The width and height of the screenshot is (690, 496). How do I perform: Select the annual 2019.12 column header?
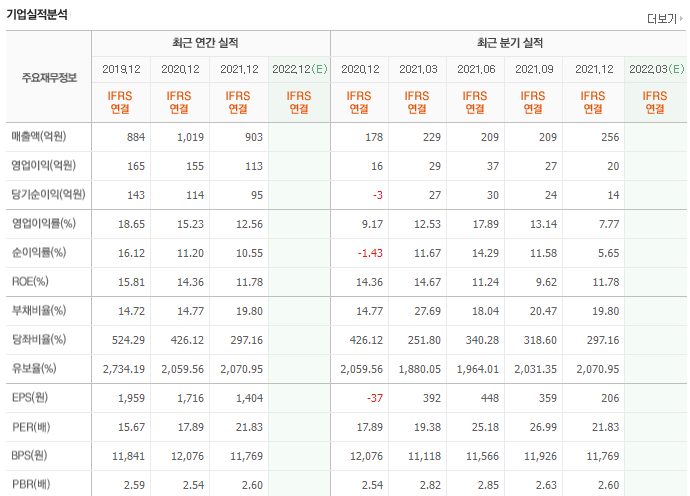coord(121,69)
